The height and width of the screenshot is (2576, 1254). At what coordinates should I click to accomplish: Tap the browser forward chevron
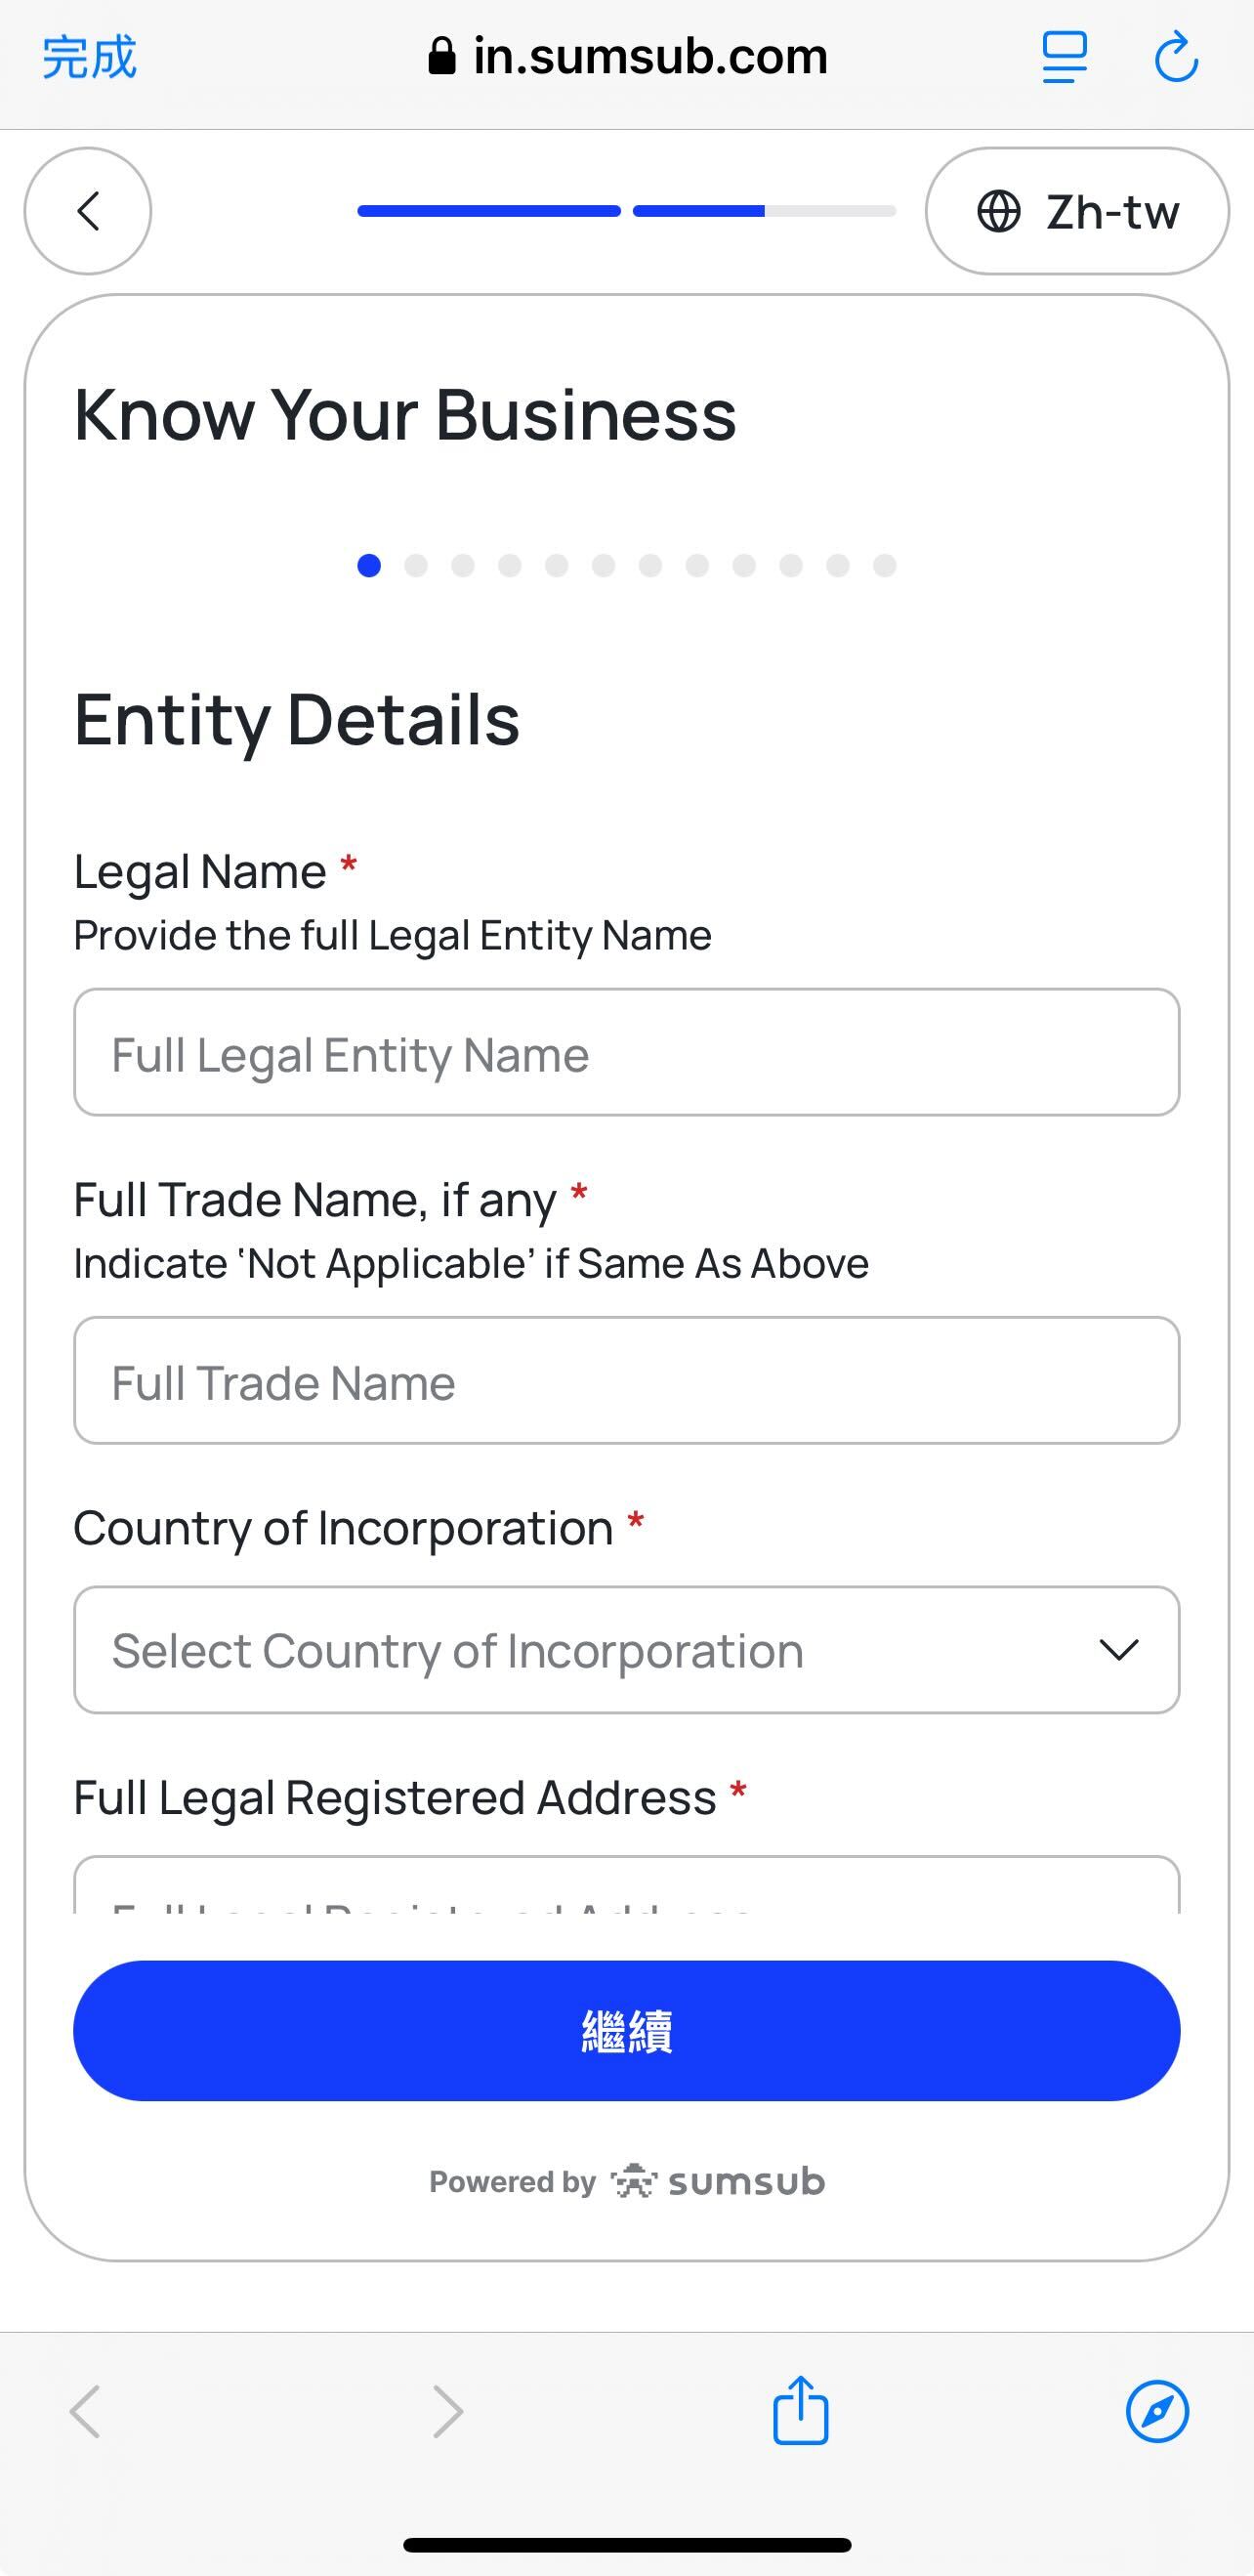(x=447, y=2411)
